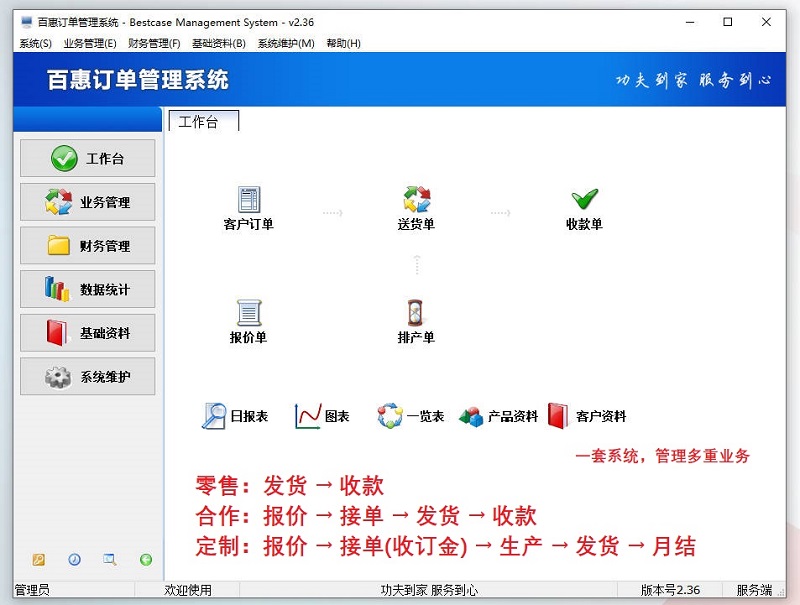Minimize the Bestcase Management System window

click(x=690, y=22)
